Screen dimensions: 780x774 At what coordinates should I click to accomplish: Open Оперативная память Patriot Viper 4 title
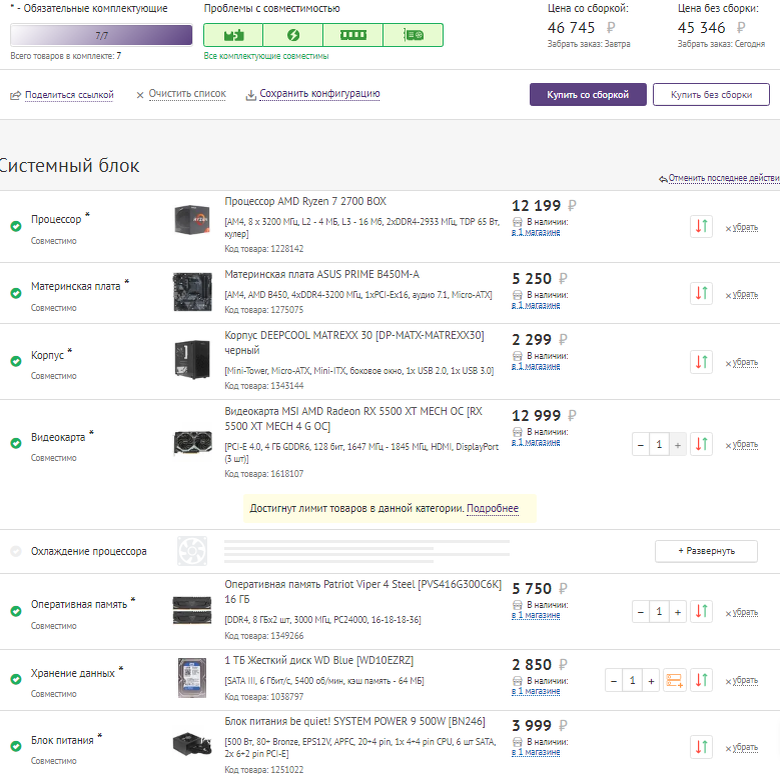point(363,592)
